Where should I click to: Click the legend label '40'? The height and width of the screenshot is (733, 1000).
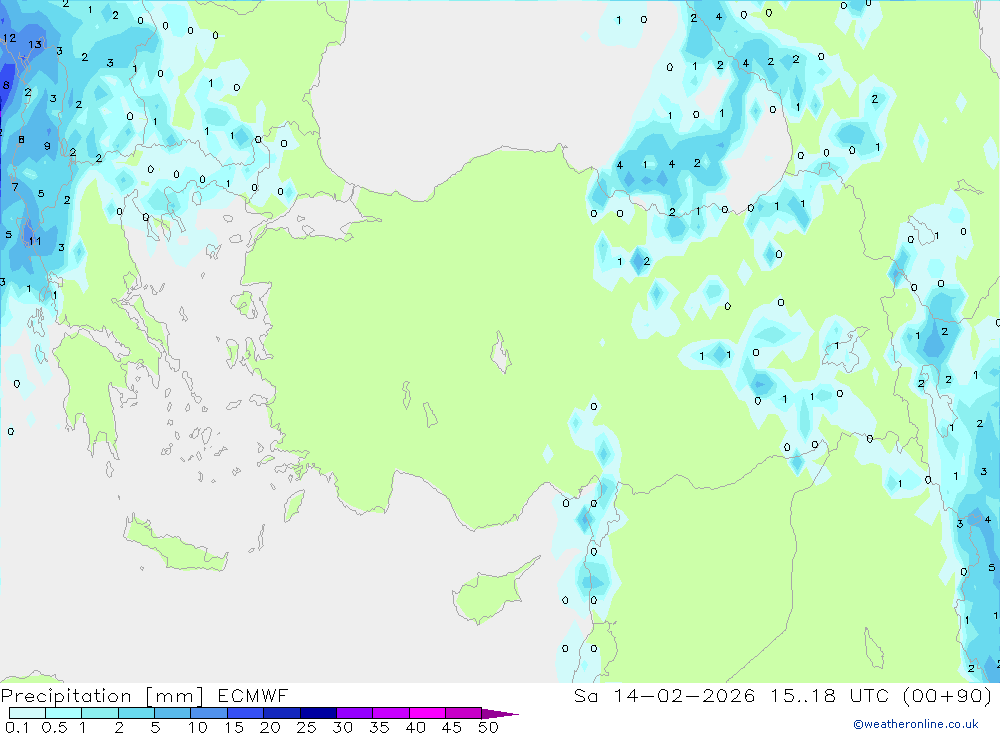point(415,727)
